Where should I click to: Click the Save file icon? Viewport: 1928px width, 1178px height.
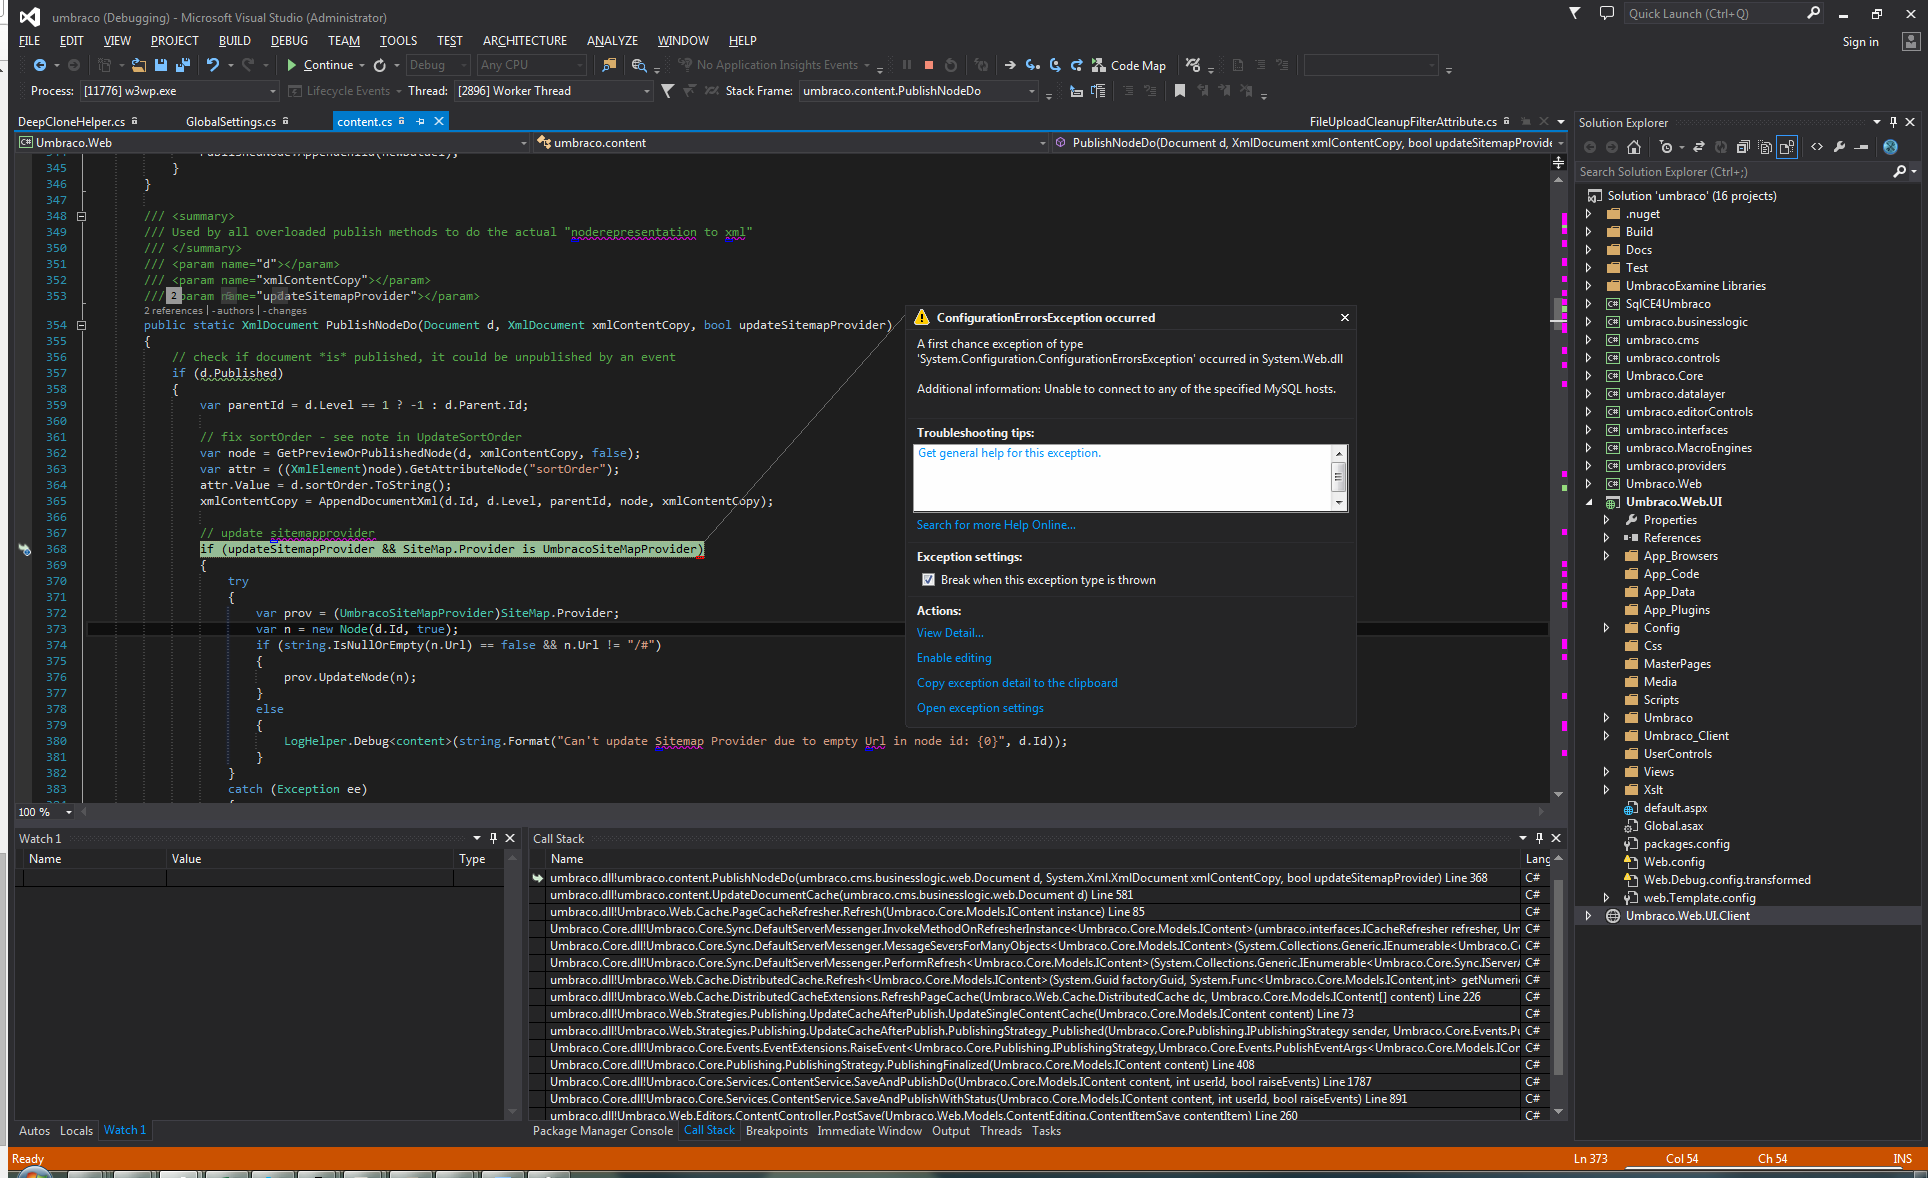(x=160, y=65)
